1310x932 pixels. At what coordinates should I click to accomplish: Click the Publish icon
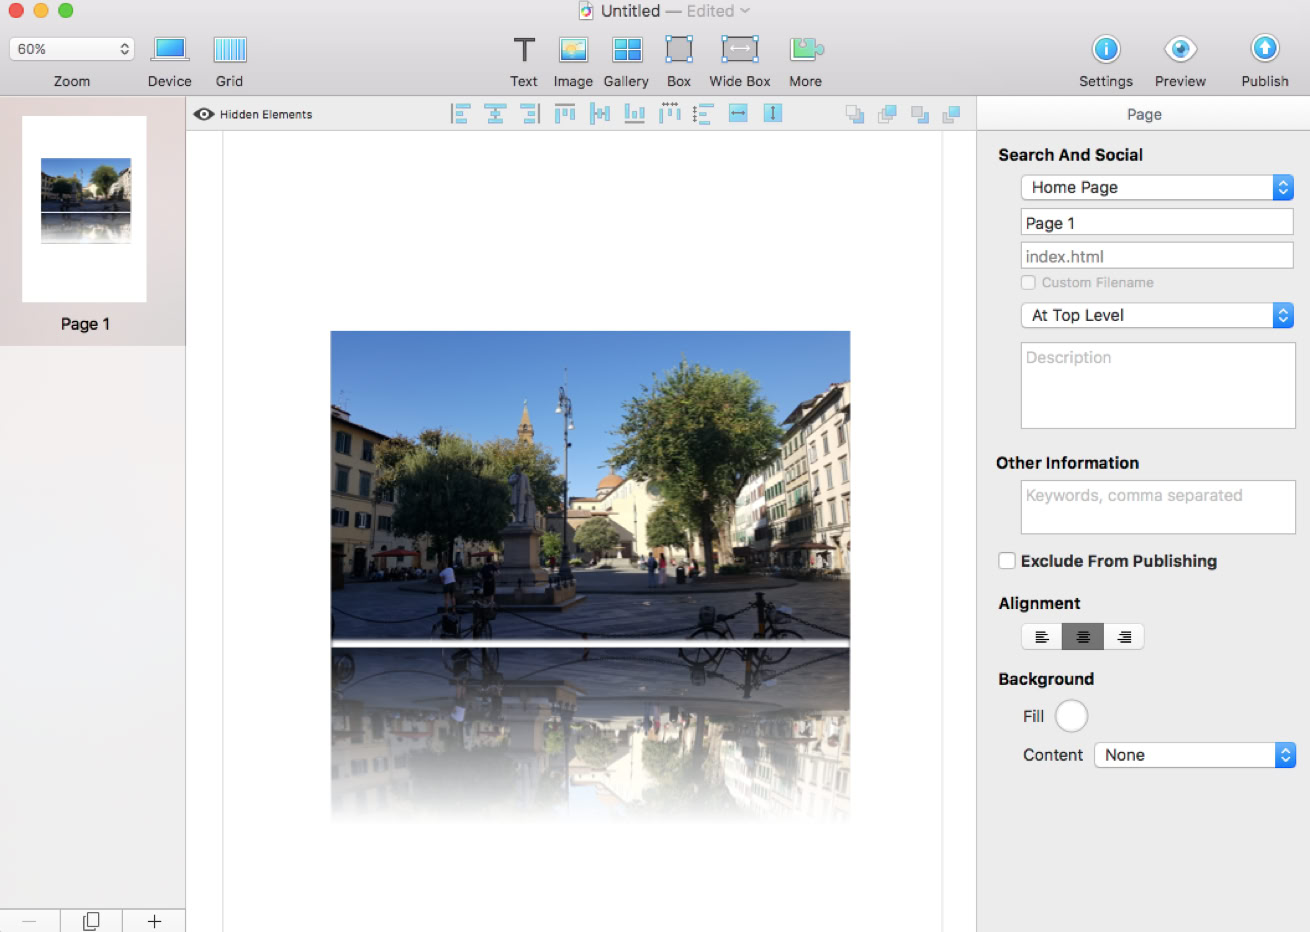[1264, 50]
